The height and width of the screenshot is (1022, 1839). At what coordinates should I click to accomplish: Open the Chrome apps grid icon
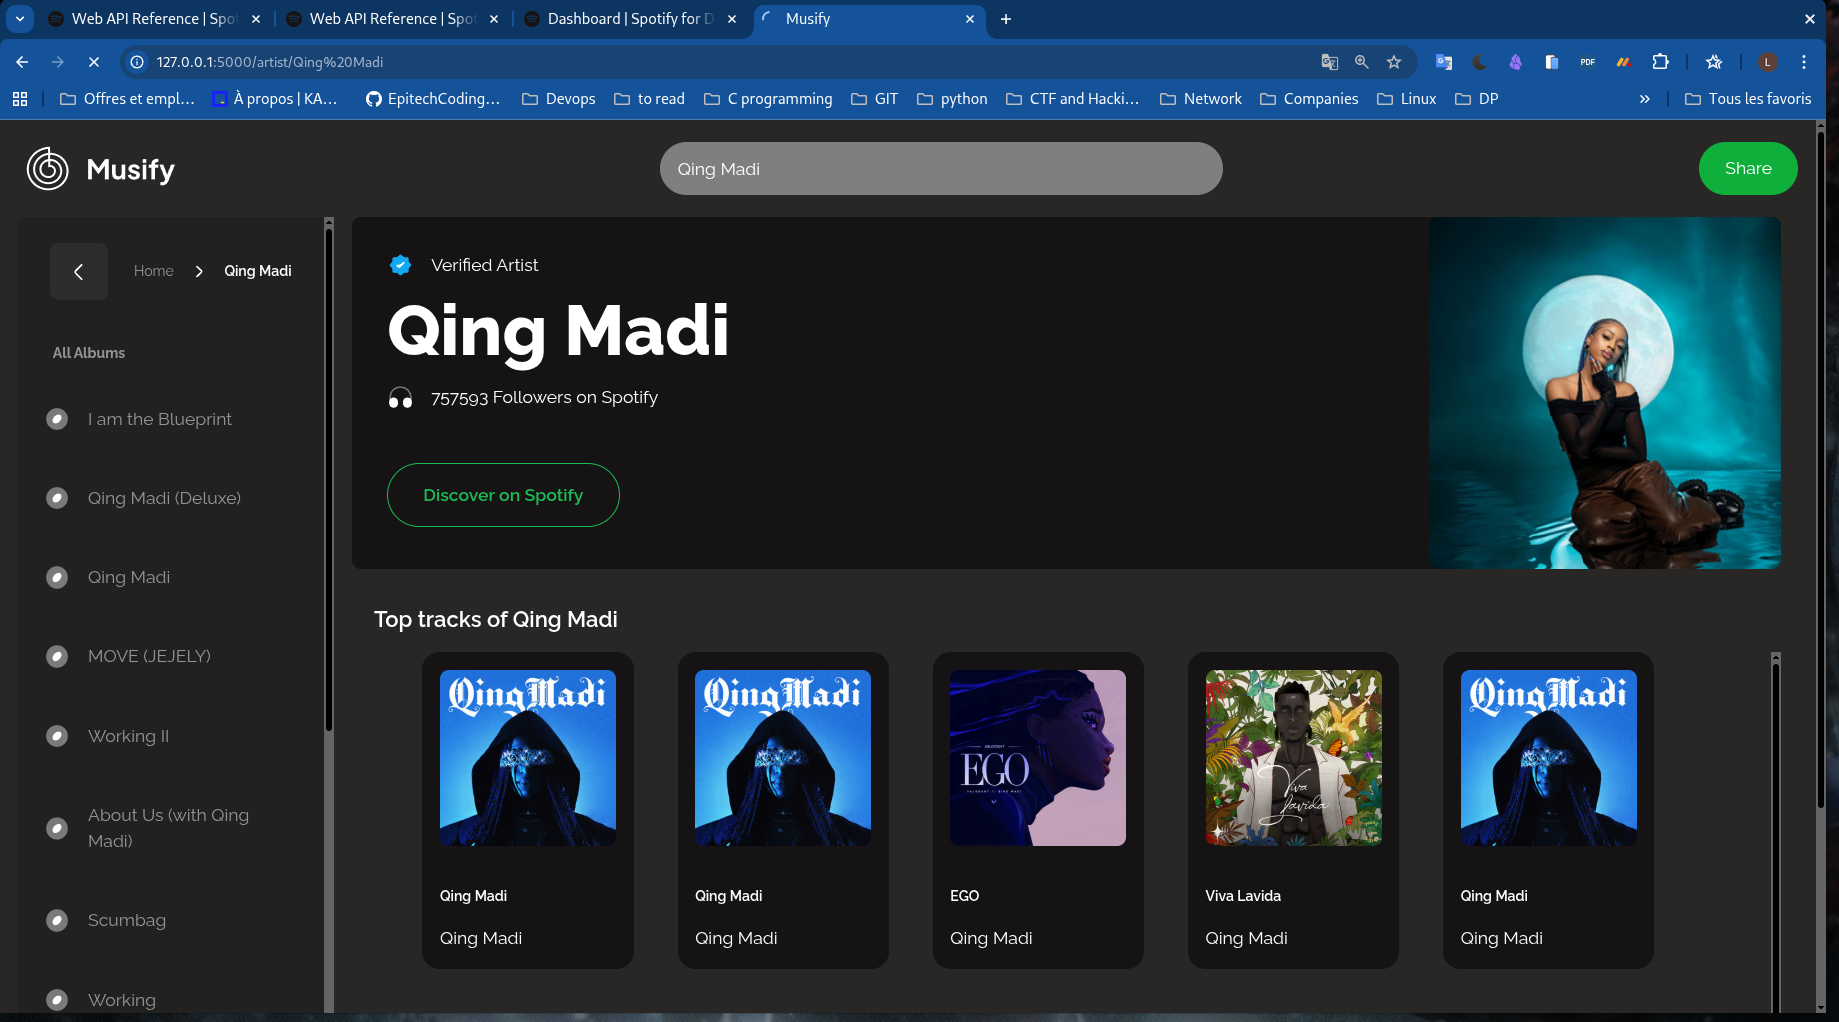pyautogui.click(x=20, y=99)
